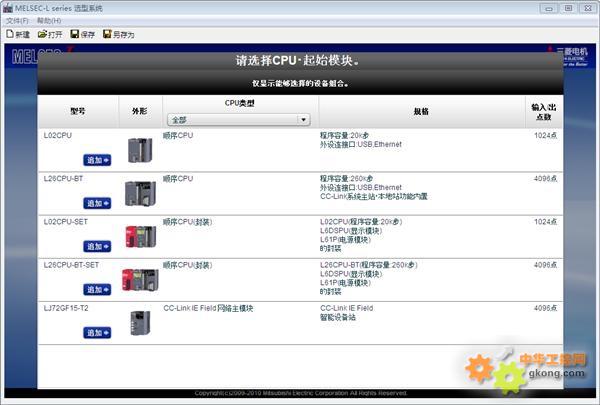Click 追加 button for LJ72GF15-T2

tap(97, 333)
